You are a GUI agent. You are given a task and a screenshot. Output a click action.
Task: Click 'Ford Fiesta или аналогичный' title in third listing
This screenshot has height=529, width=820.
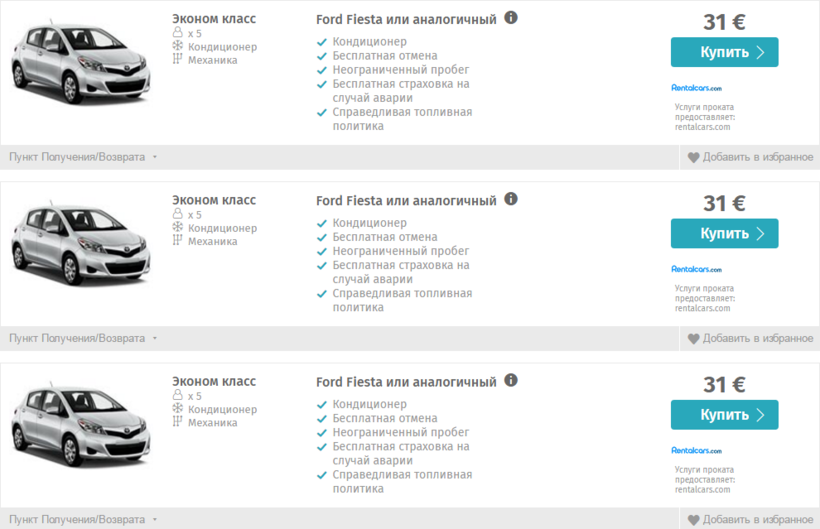pyautogui.click(x=406, y=382)
